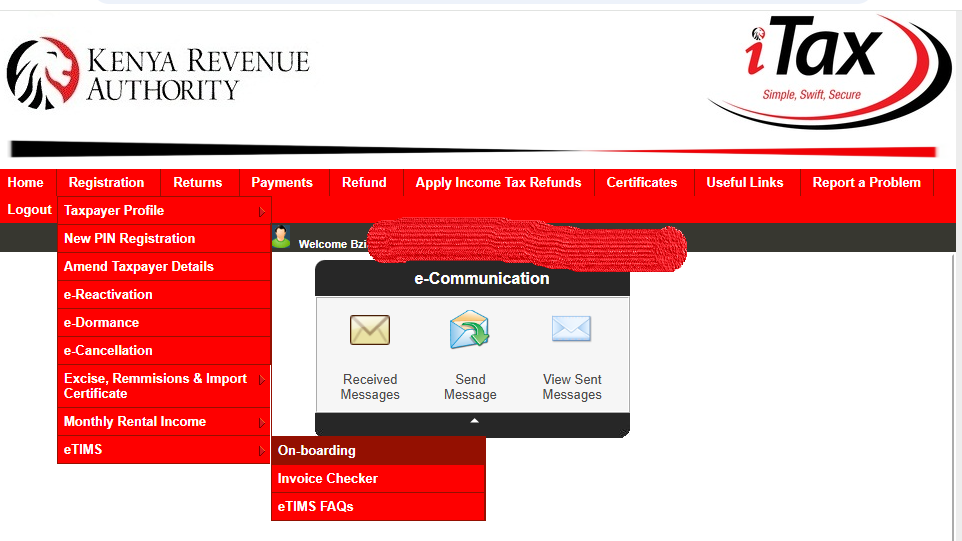Viewport: 962px width, 541px height.
Task: Click Logout
Action: (29, 210)
